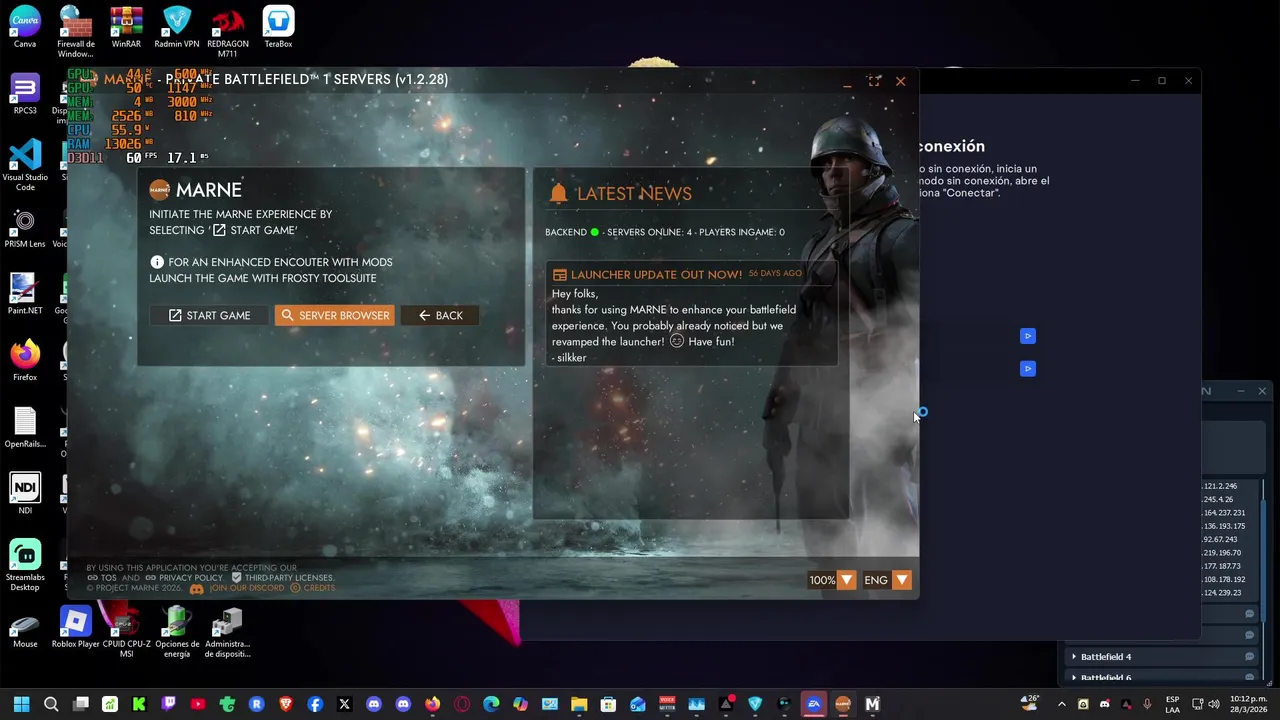
Task: Open the PRIVACY POLICY link
Action: click(x=184, y=578)
